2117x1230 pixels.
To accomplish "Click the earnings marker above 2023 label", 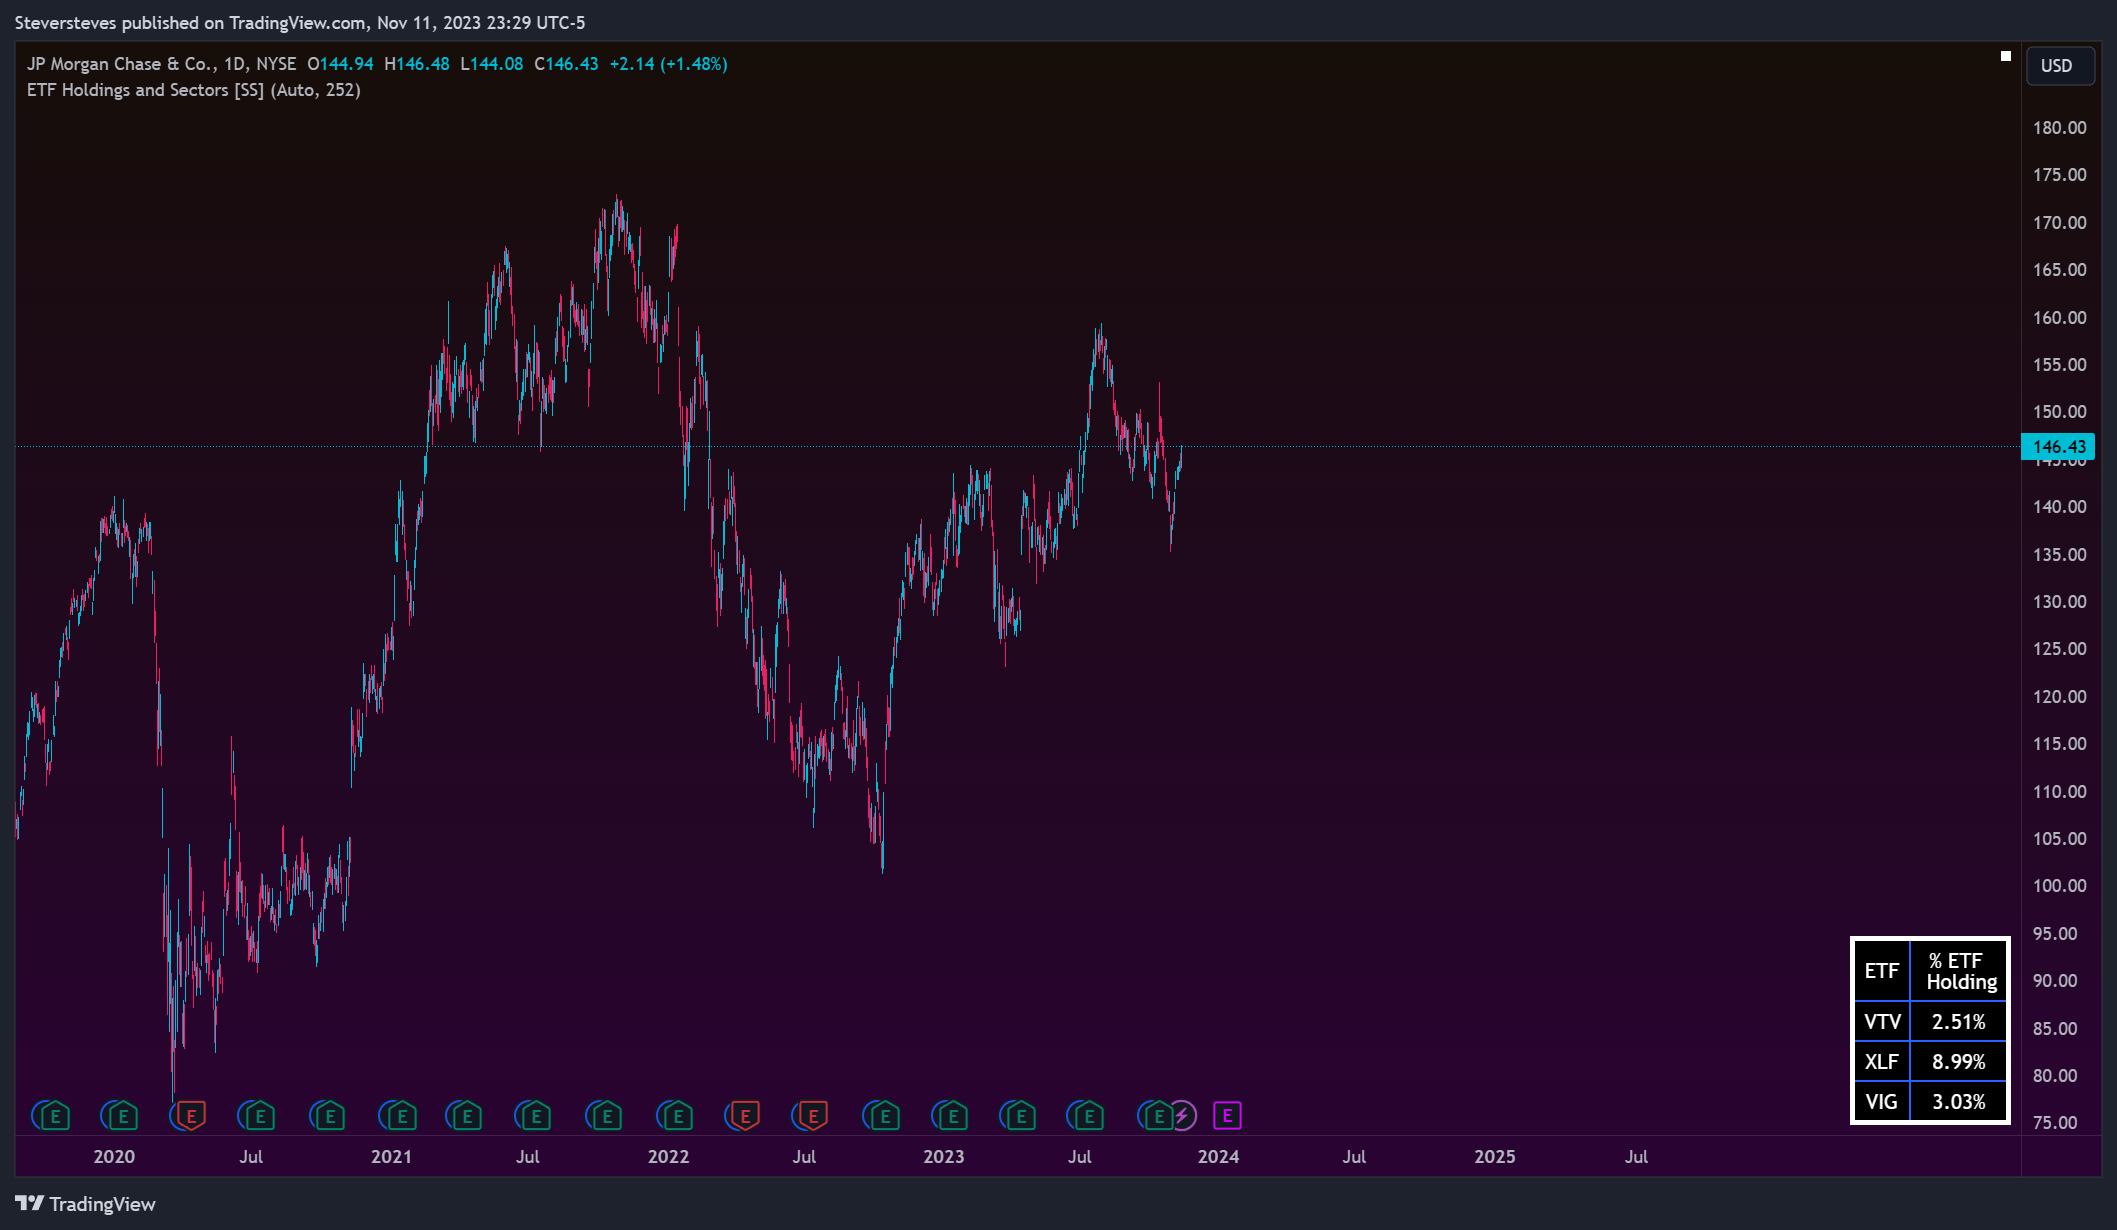I will click(x=953, y=1115).
